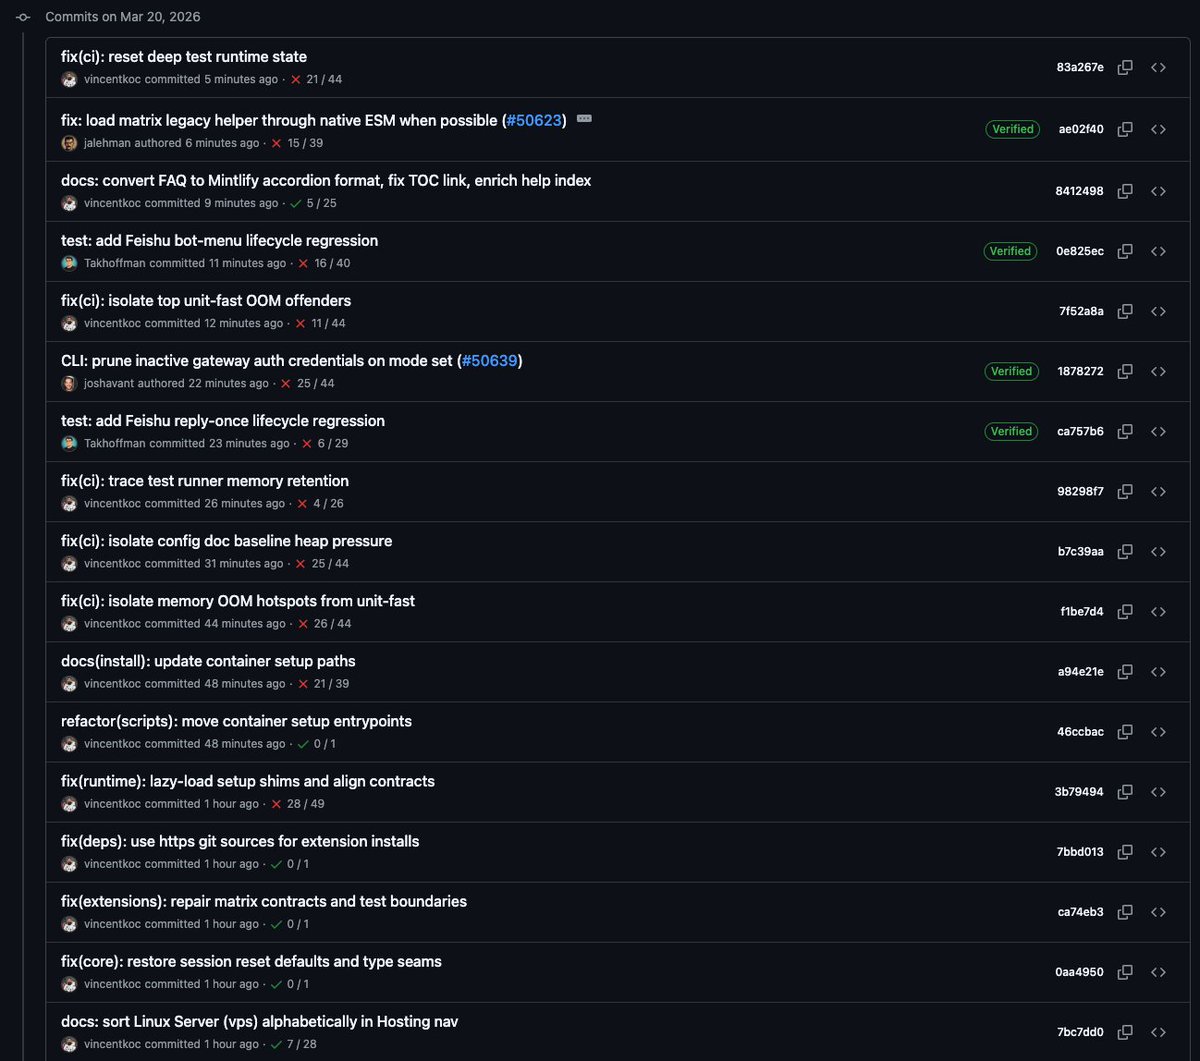Click Verified badge on commit 0e825ec
Viewport: 1200px width, 1061px height.
point(1010,251)
